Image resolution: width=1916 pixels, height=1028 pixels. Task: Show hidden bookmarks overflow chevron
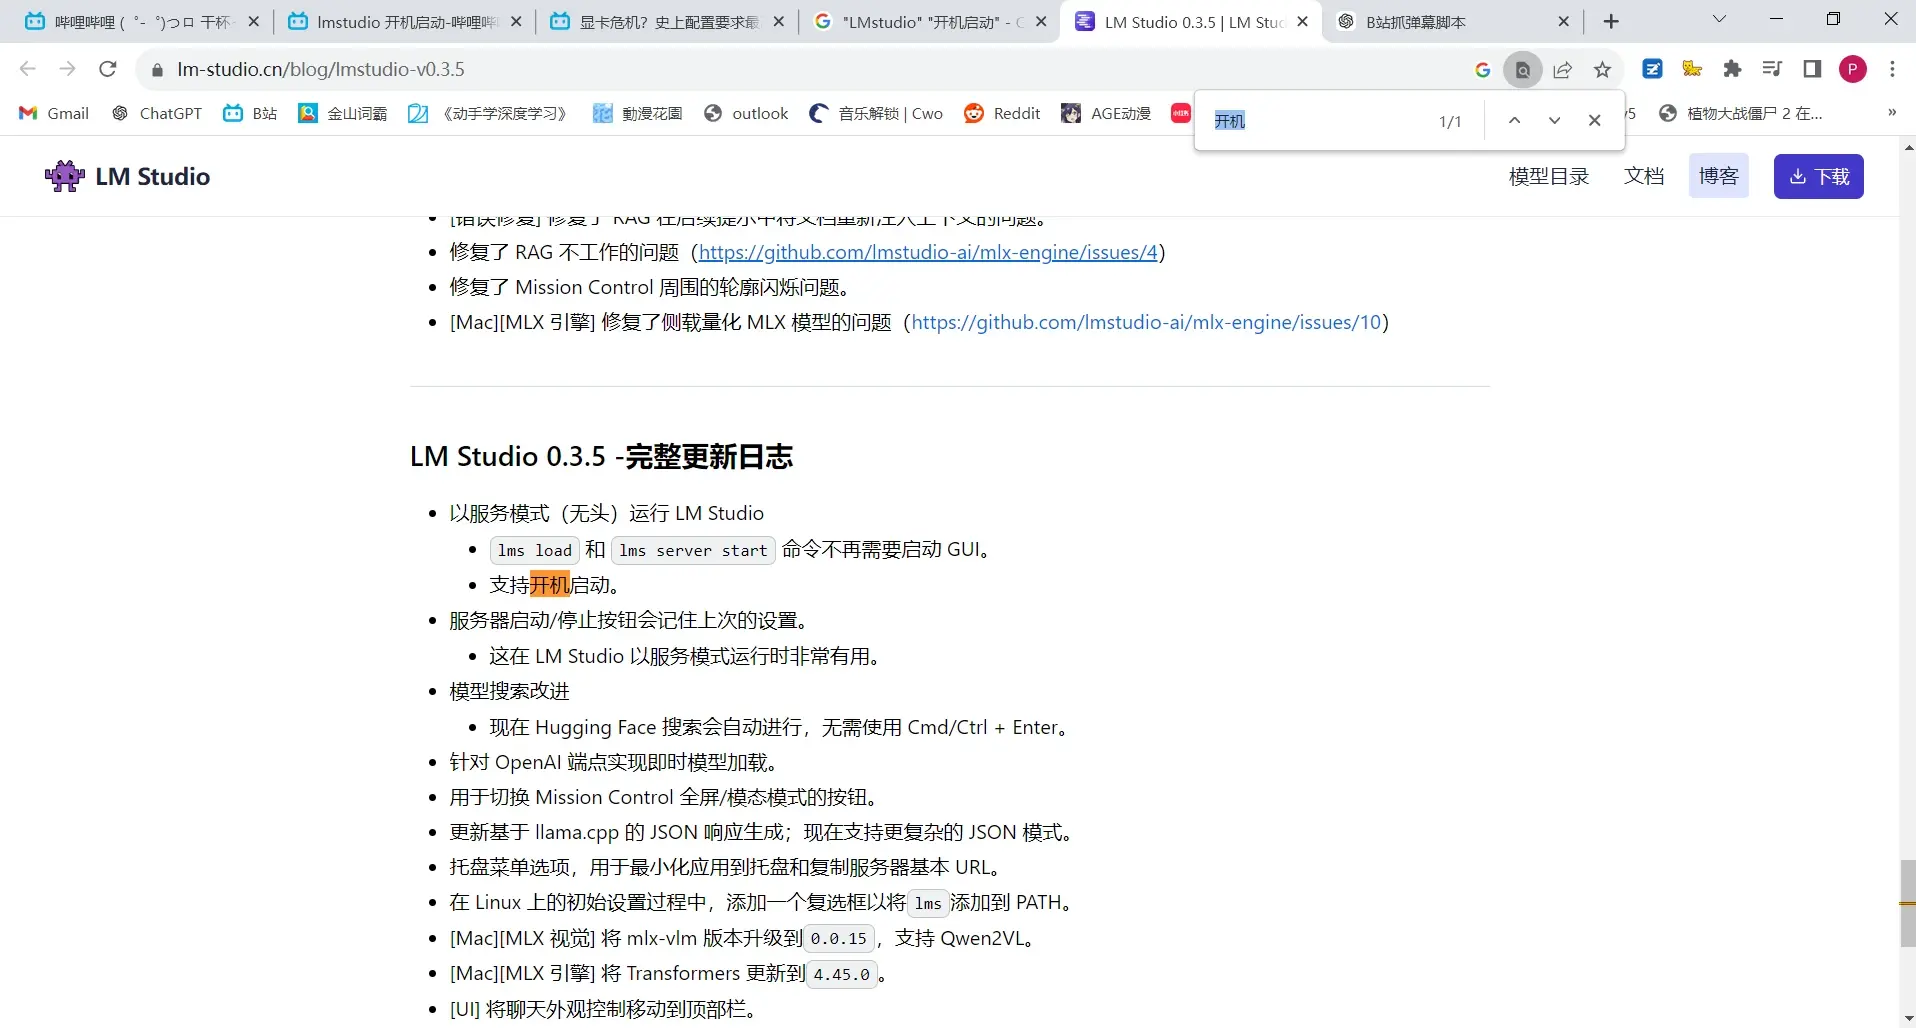1891,113
